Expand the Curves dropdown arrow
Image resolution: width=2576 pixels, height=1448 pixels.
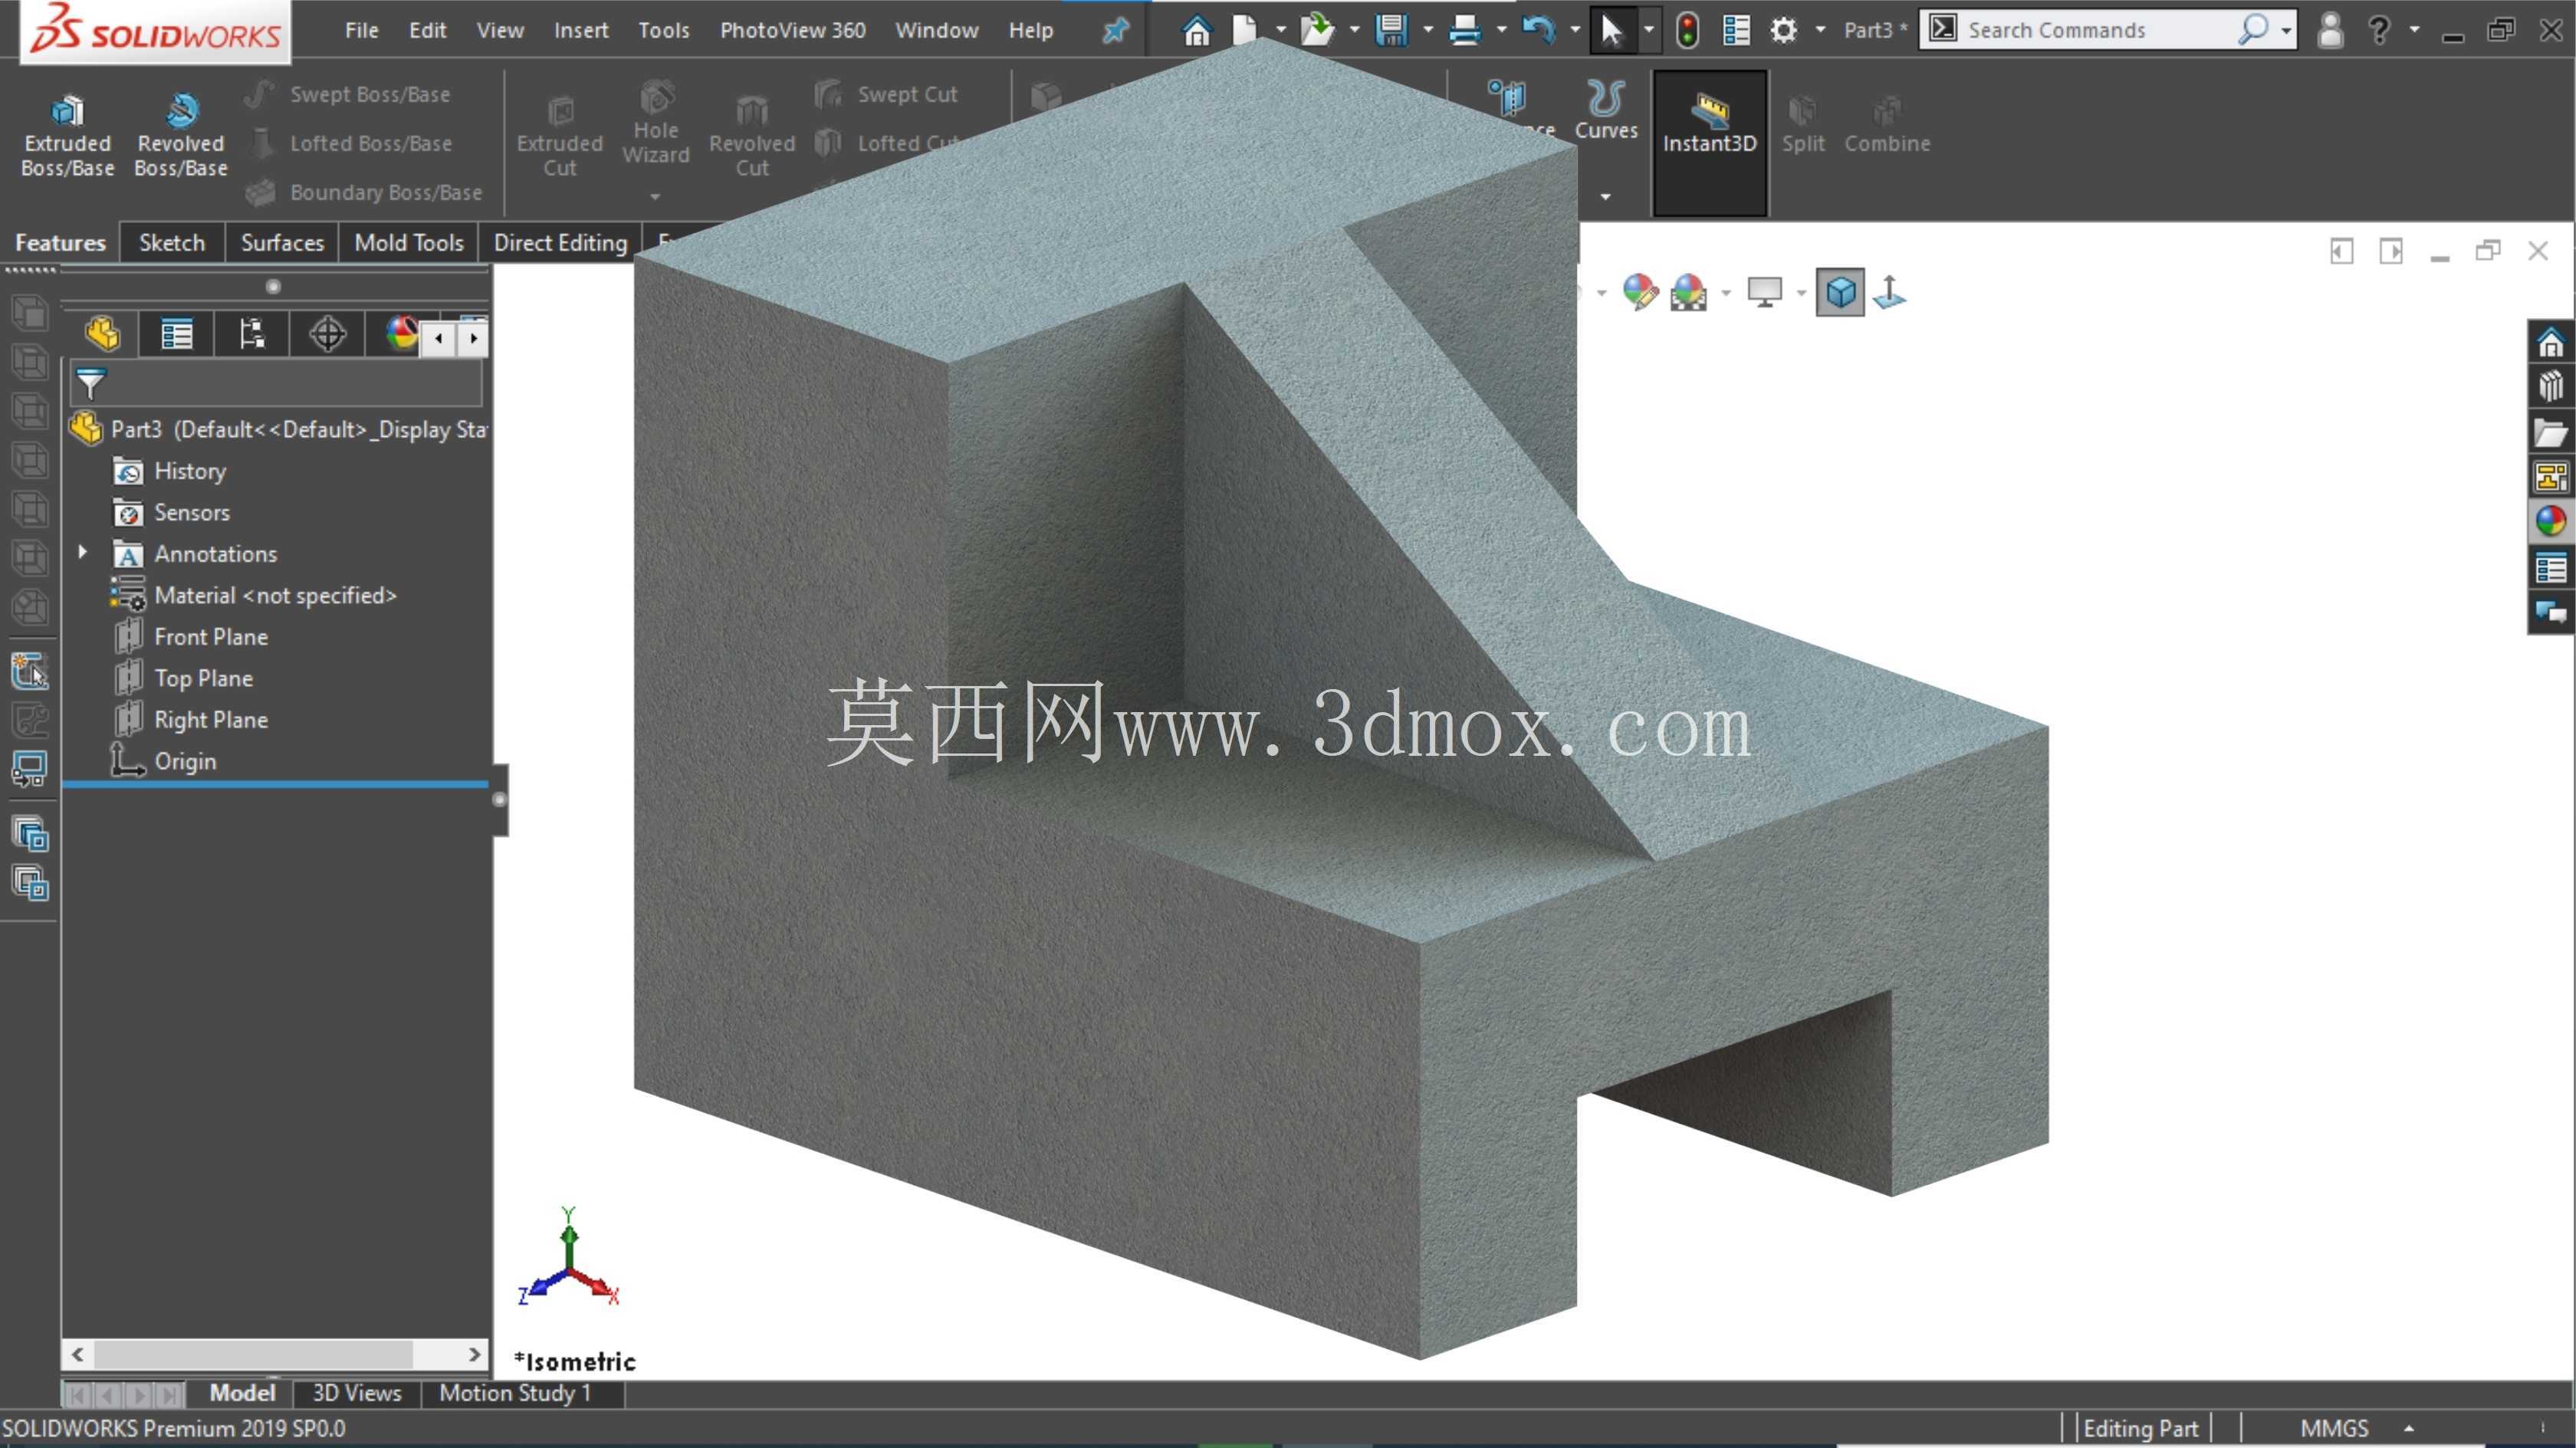(1606, 196)
